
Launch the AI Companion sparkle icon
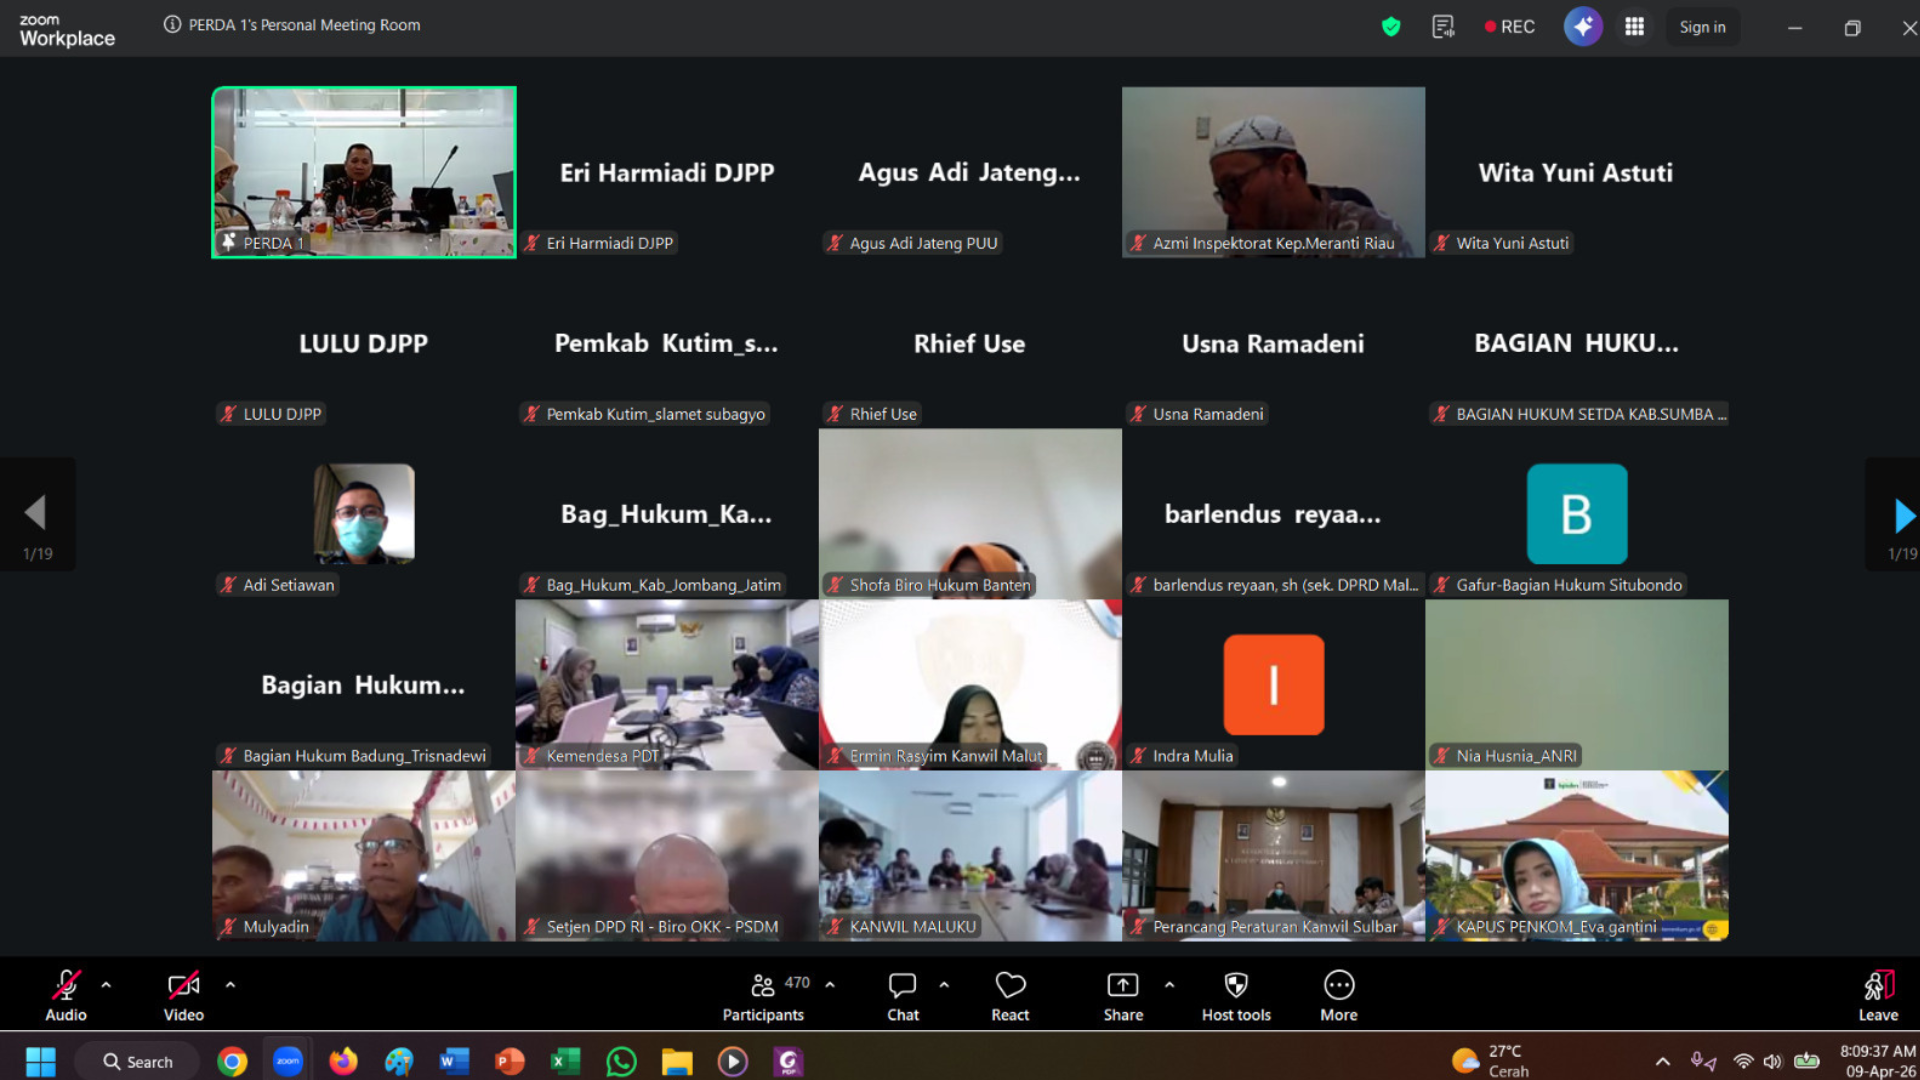1582,27
